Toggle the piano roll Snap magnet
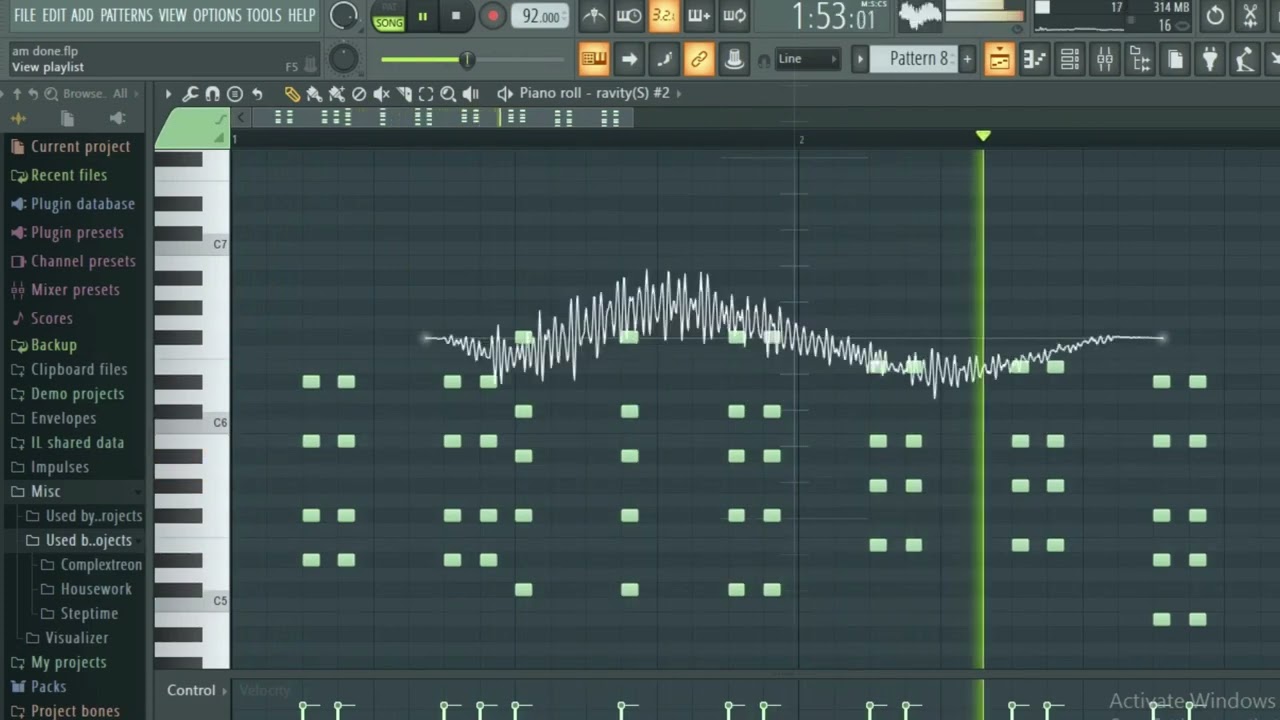 point(212,94)
